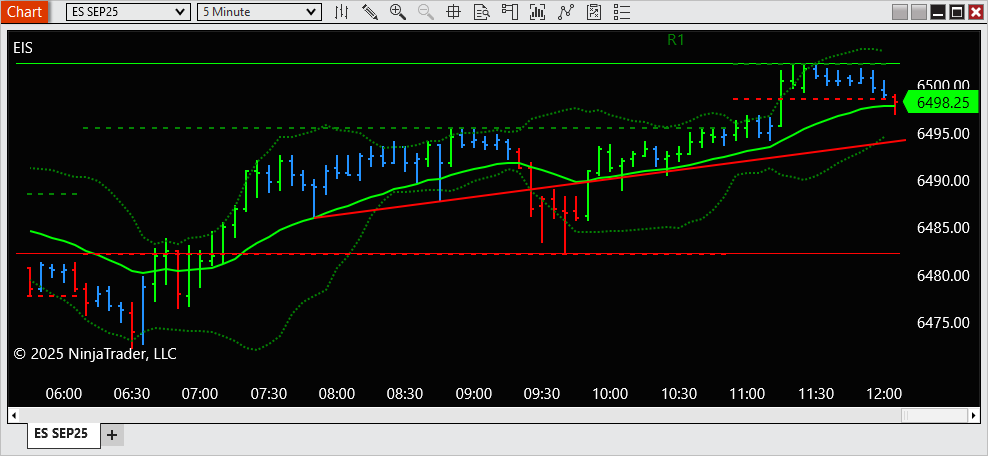Open the Data Box document-search icon
This screenshot has width=988, height=456.
(482, 11)
